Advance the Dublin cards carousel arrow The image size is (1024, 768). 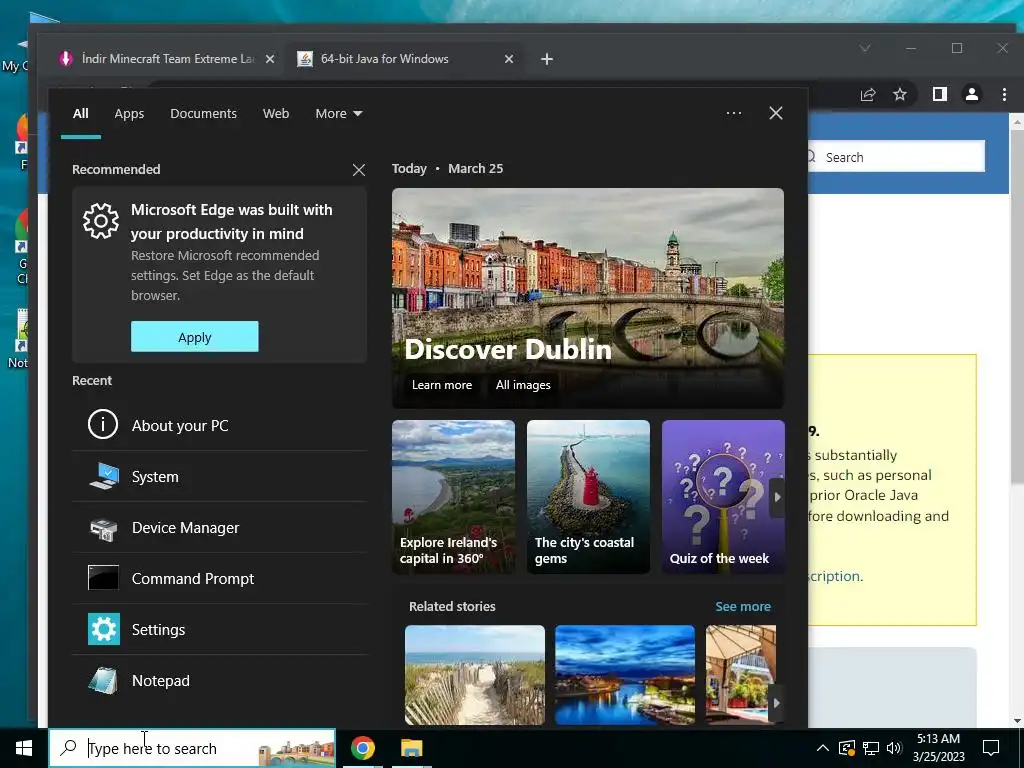click(777, 497)
